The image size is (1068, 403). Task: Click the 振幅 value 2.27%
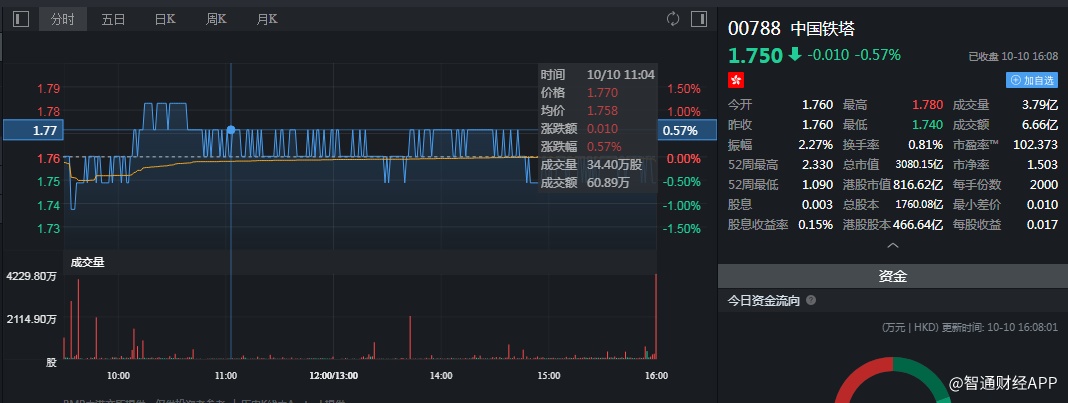816,144
